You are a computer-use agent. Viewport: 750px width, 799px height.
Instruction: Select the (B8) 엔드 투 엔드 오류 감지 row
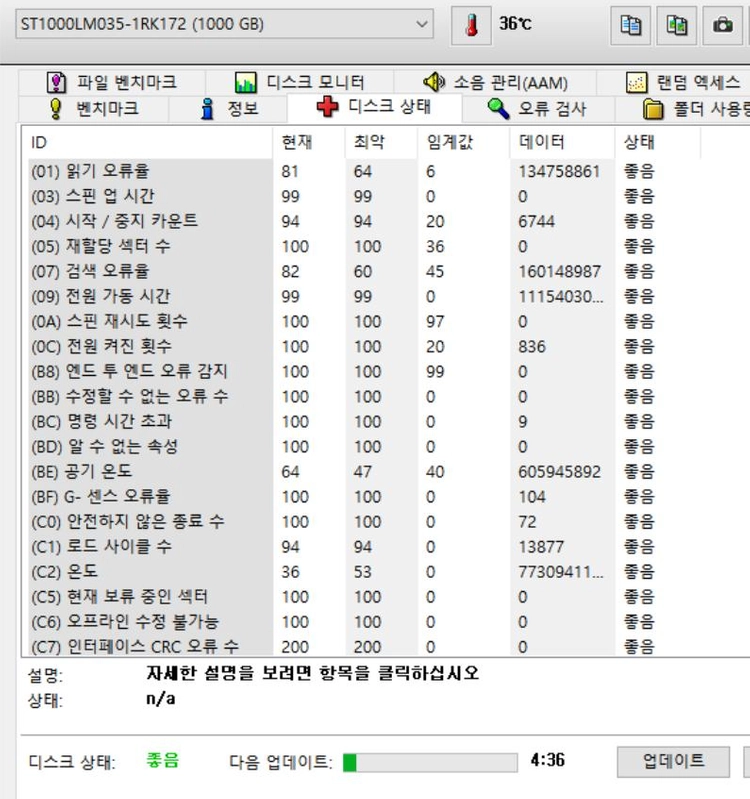(362, 371)
